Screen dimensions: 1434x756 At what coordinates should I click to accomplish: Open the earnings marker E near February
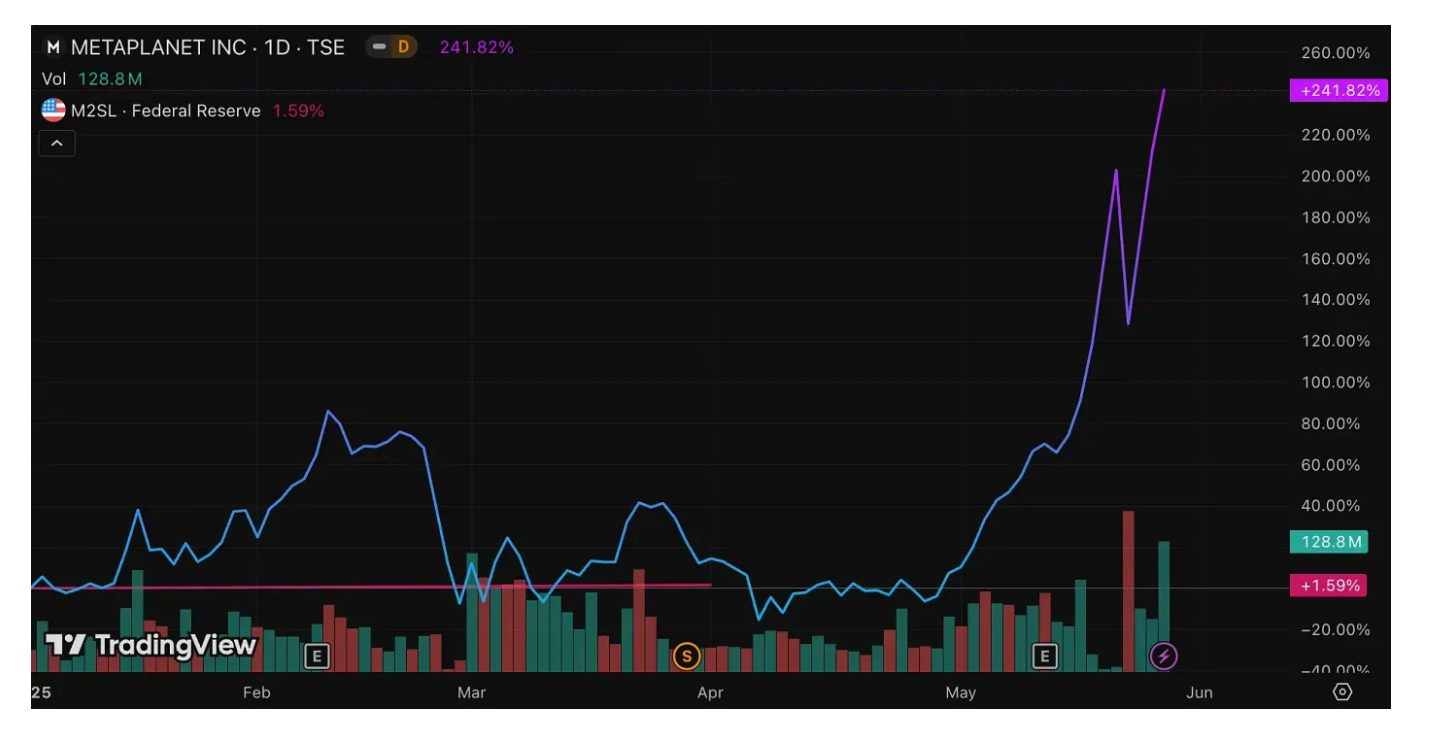tap(317, 656)
